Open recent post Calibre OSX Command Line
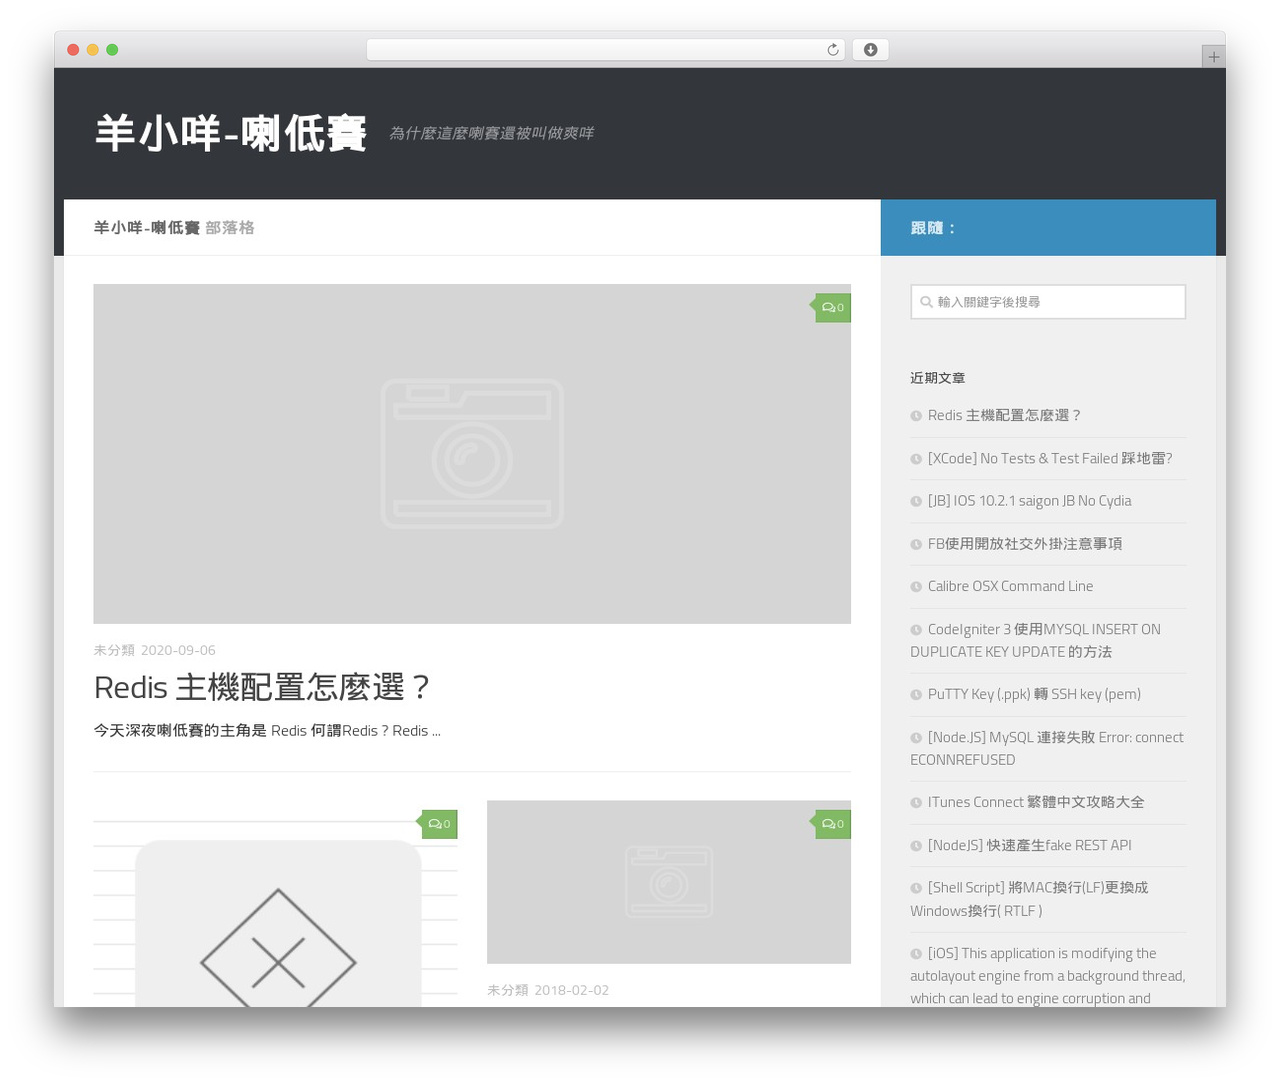Viewport: 1280px width, 1084px height. (1010, 587)
